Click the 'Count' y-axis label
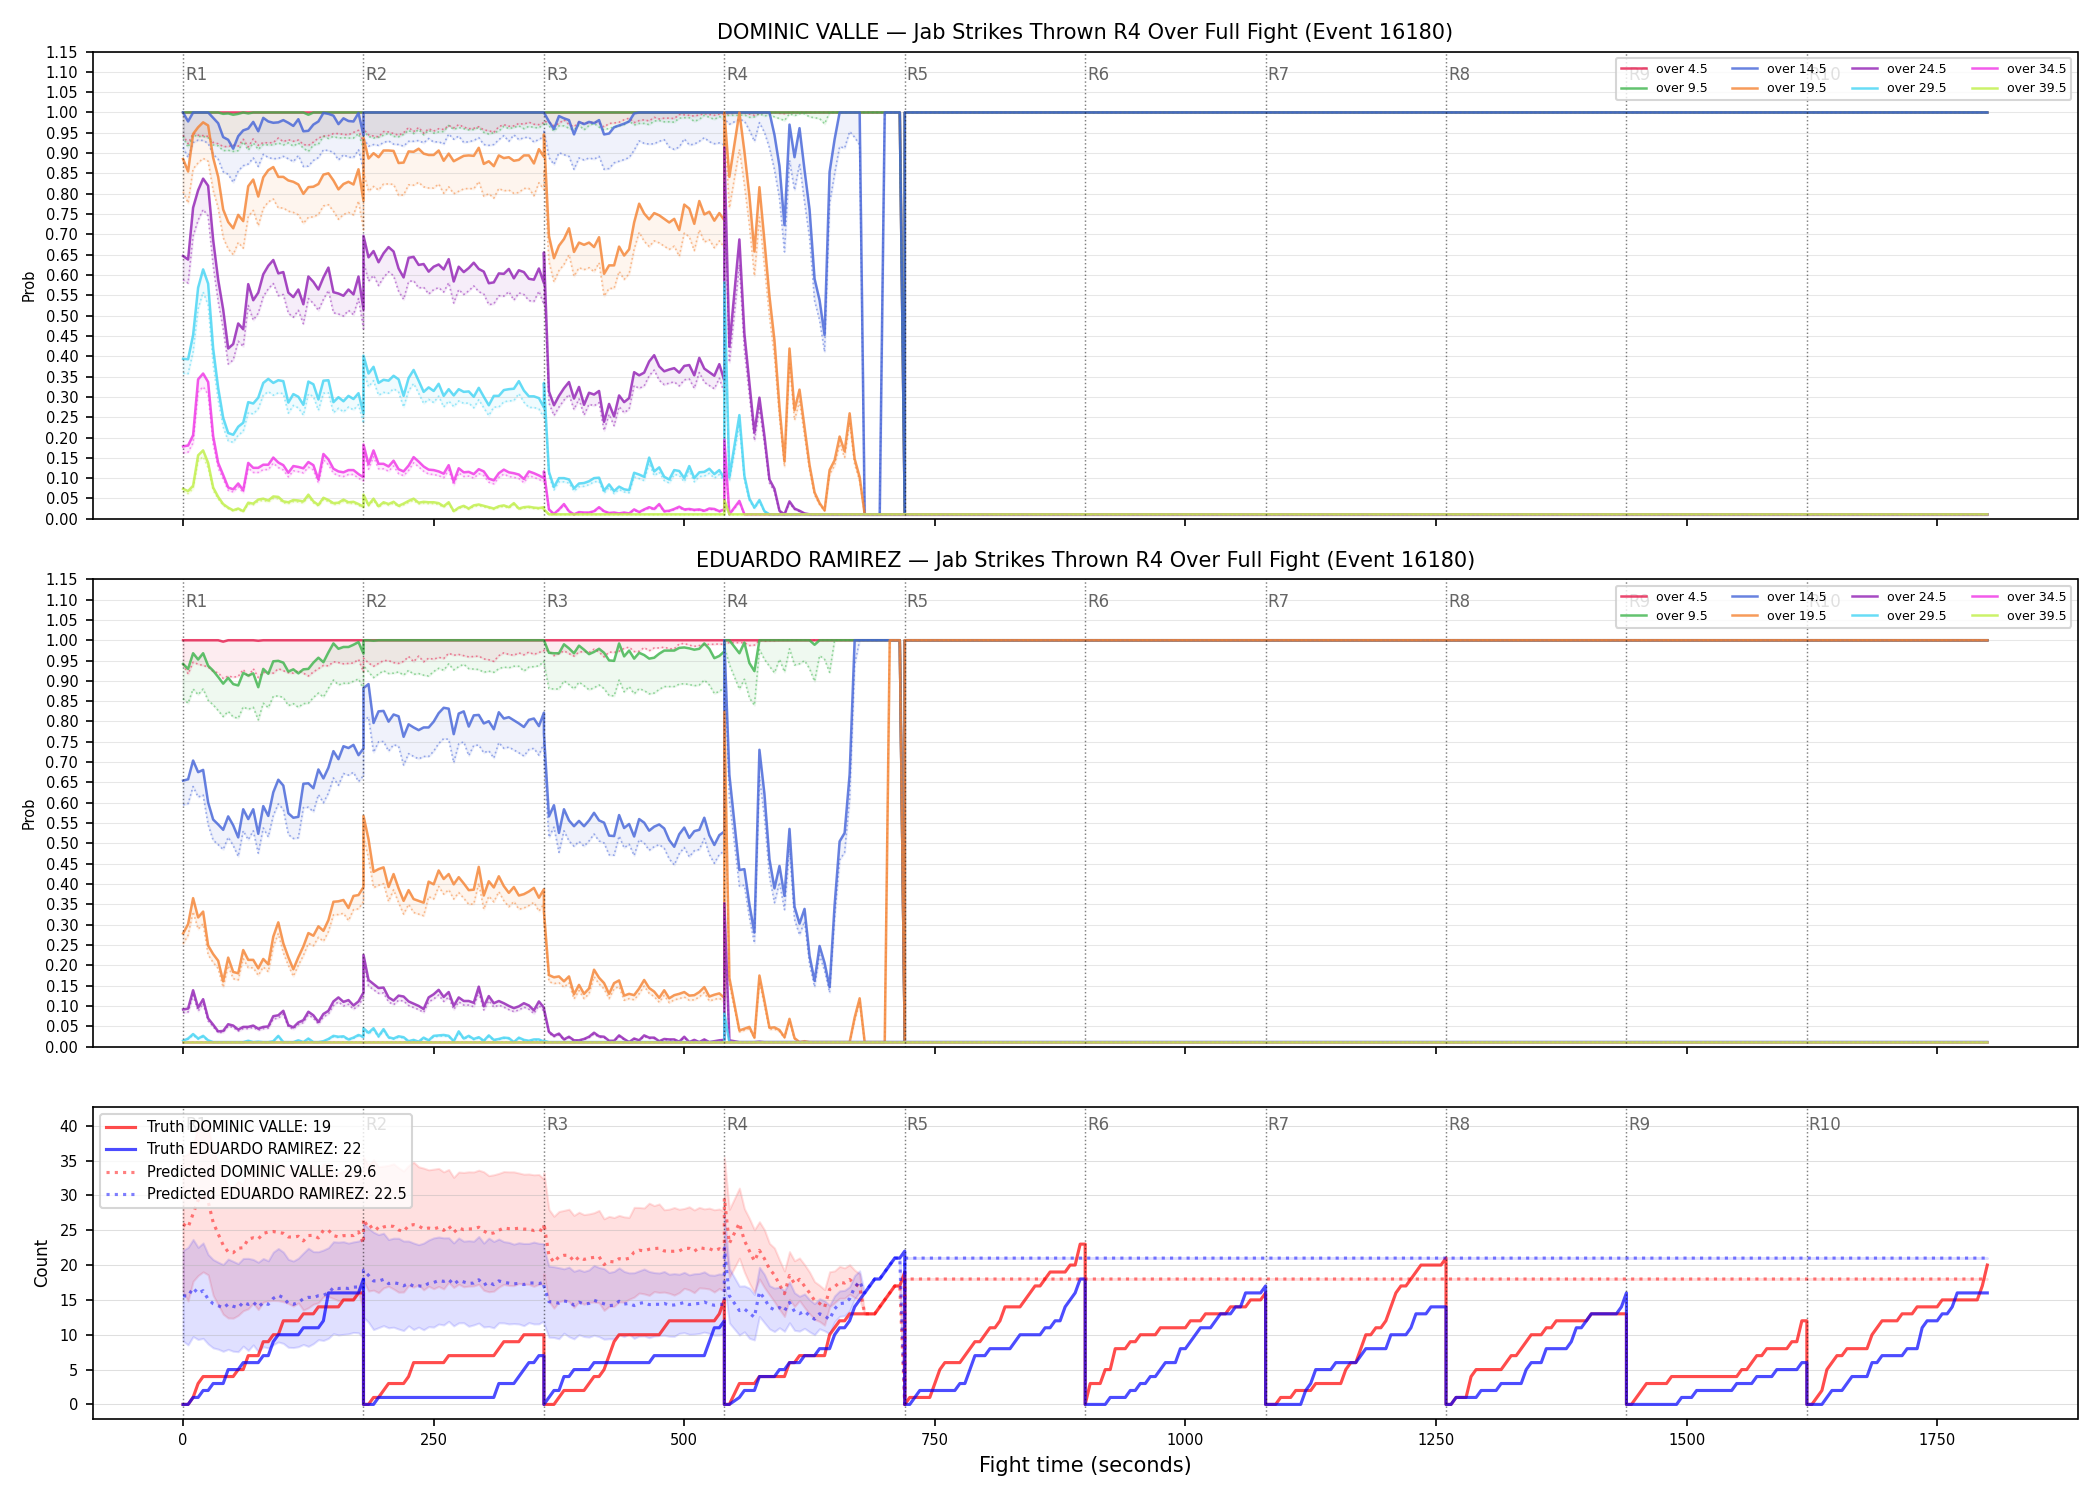Image resolution: width=2100 pixels, height=1500 pixels. point(41,1263)
